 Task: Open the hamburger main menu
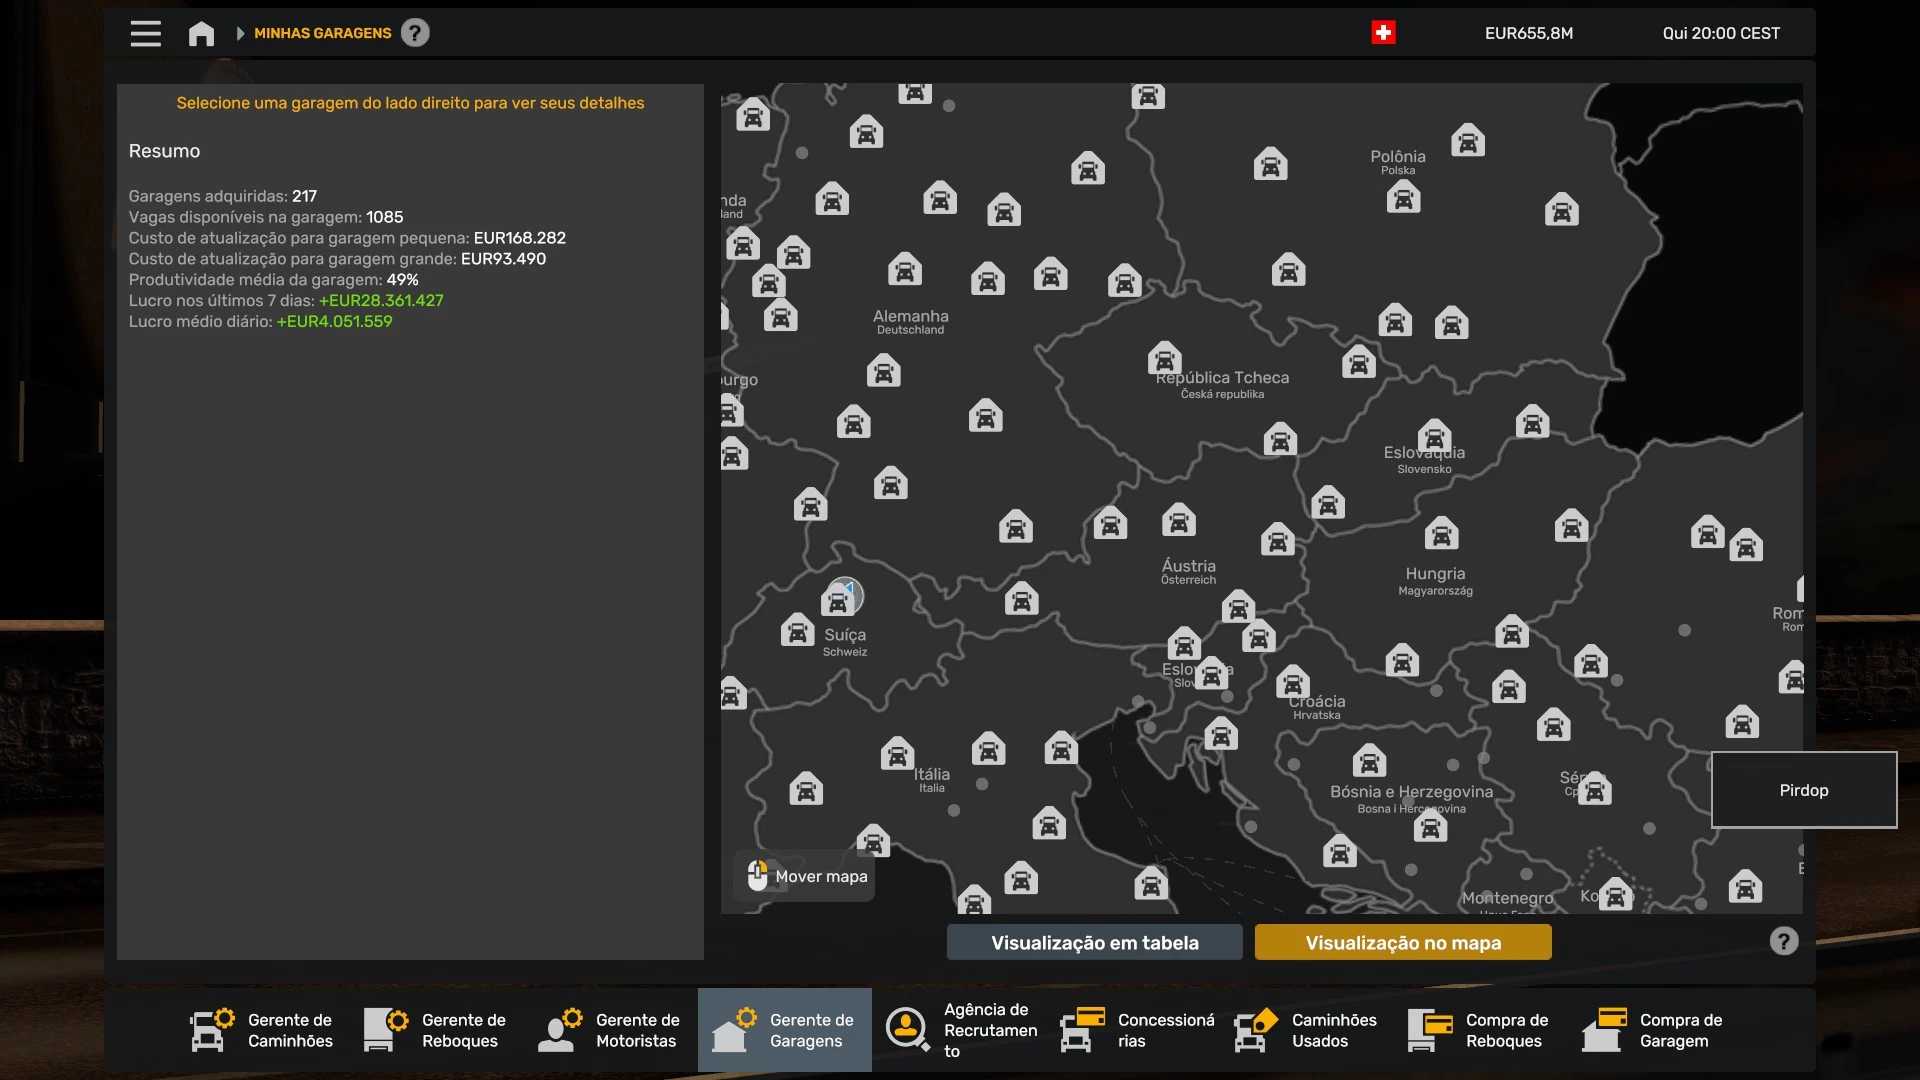(145, 33)
